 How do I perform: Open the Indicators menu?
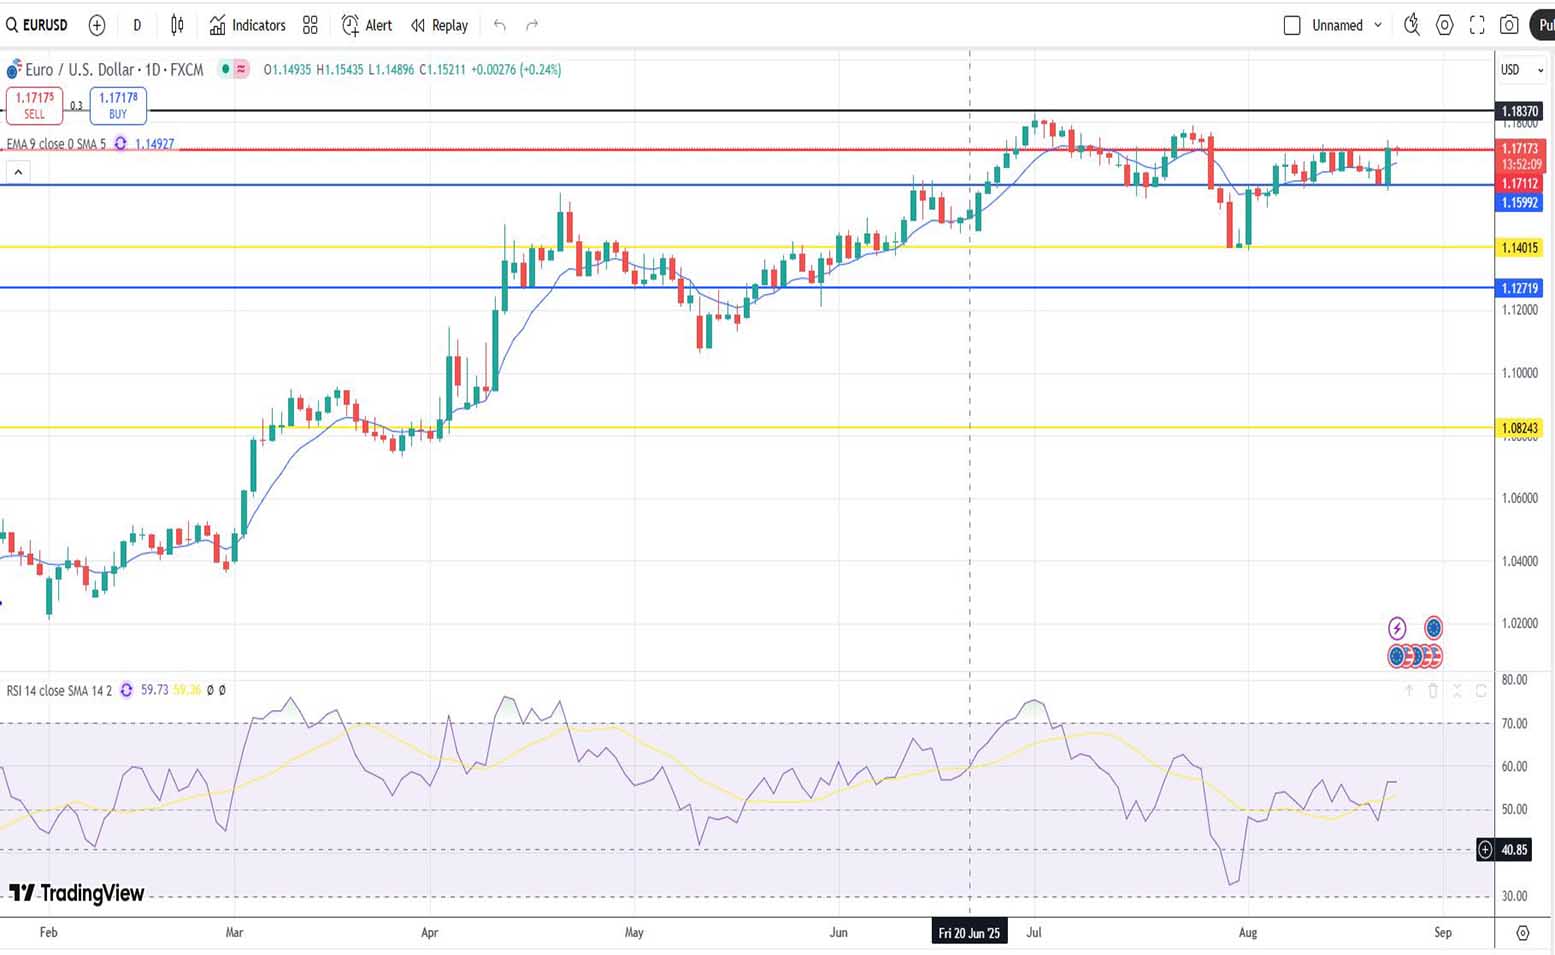point(247,25)
